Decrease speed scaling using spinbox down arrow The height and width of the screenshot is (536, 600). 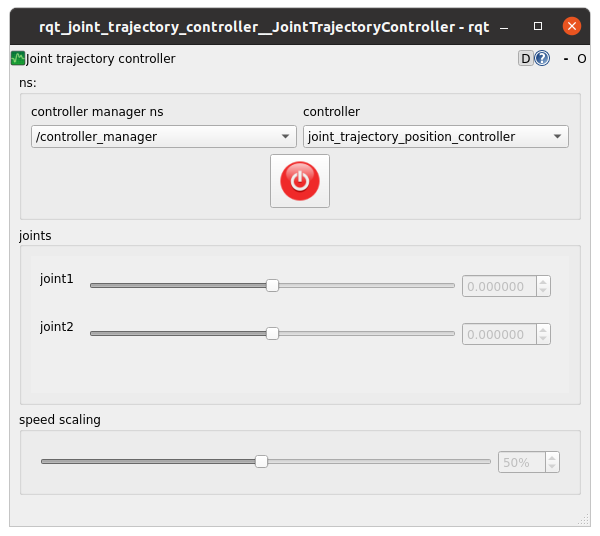pyautogui.click(x=551, y=467)
